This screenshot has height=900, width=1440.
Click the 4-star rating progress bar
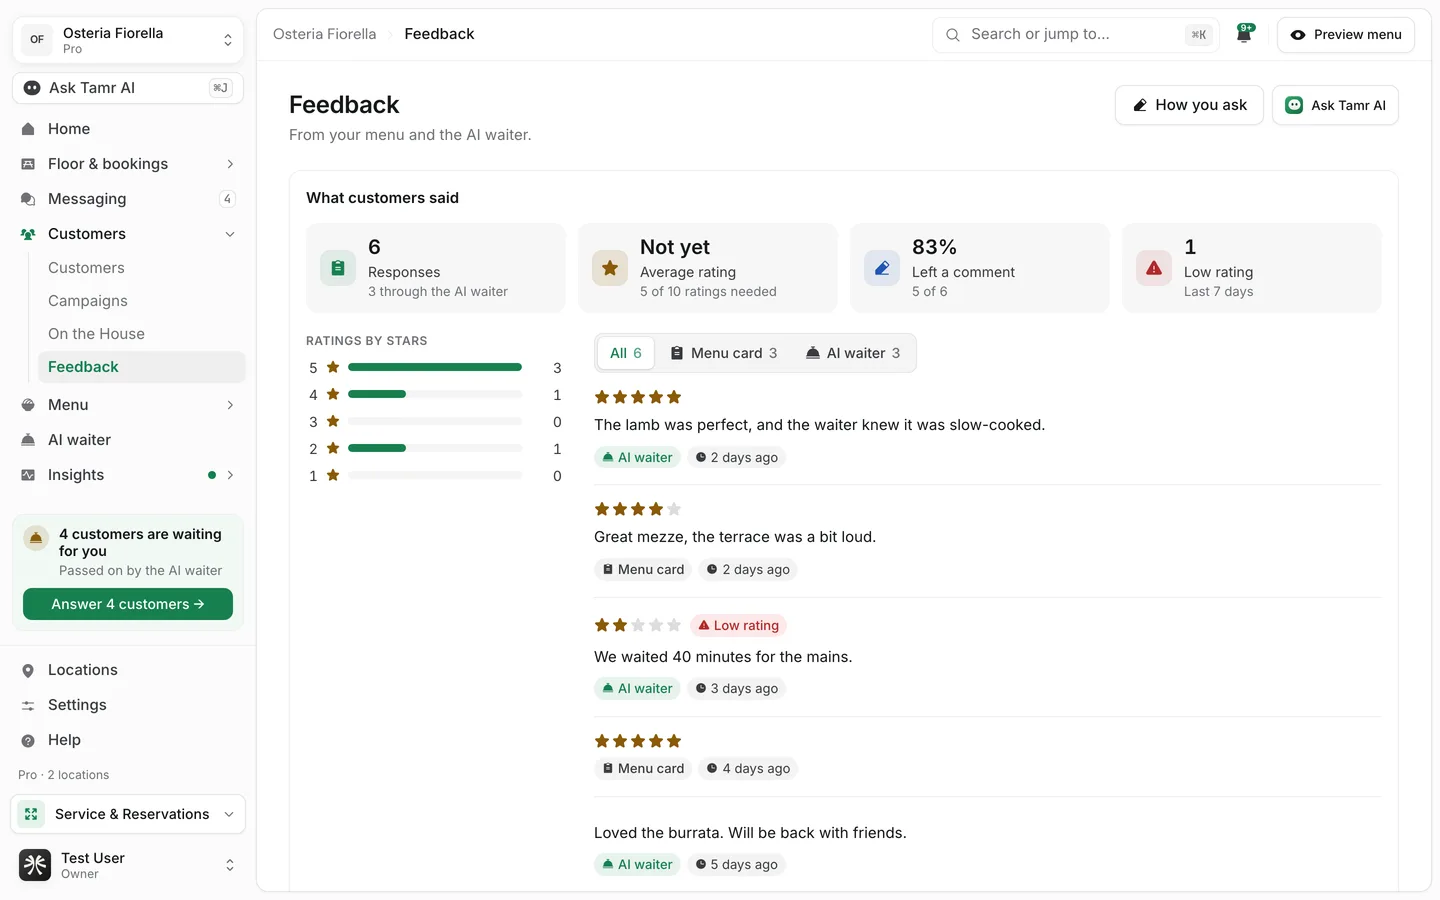click(x=435, y=394)
